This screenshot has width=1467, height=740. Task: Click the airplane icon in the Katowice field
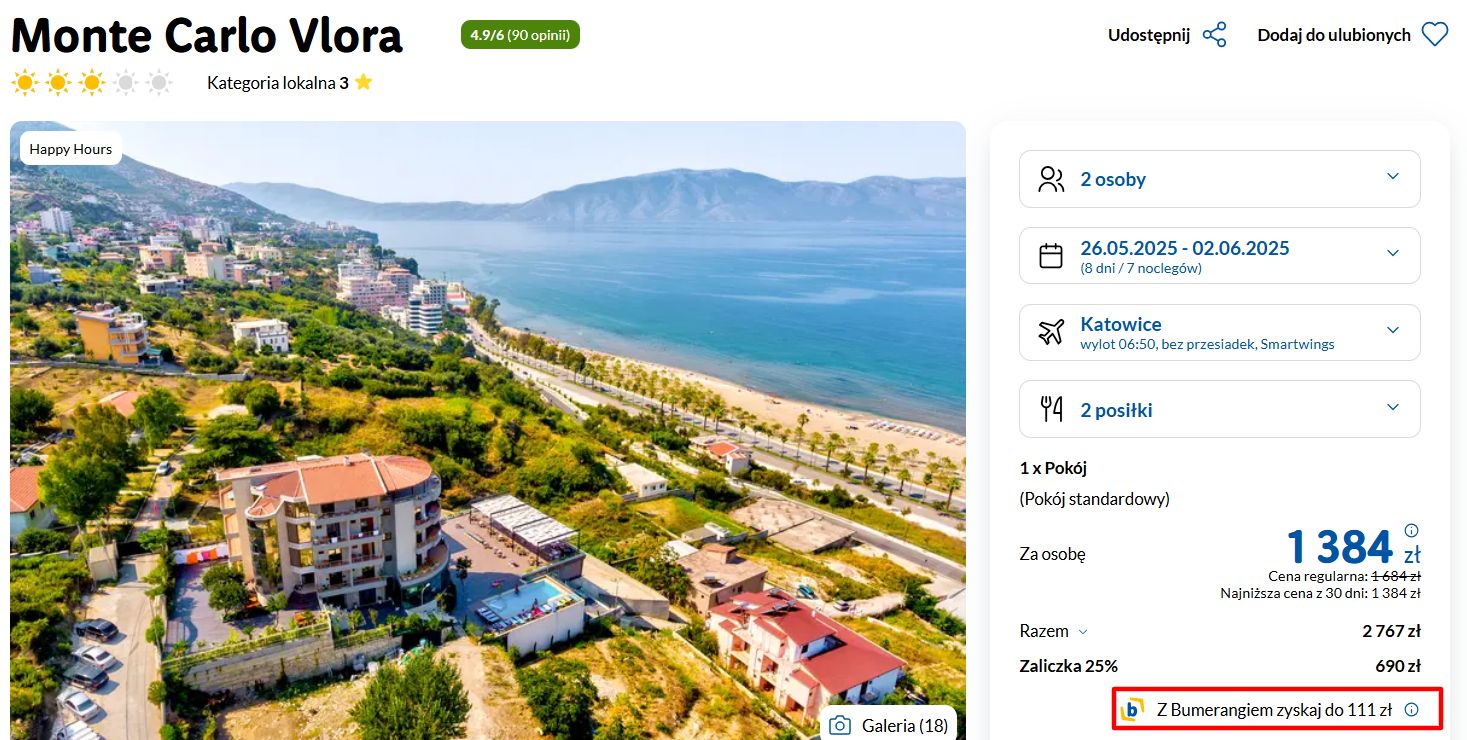pos(1051,332)
